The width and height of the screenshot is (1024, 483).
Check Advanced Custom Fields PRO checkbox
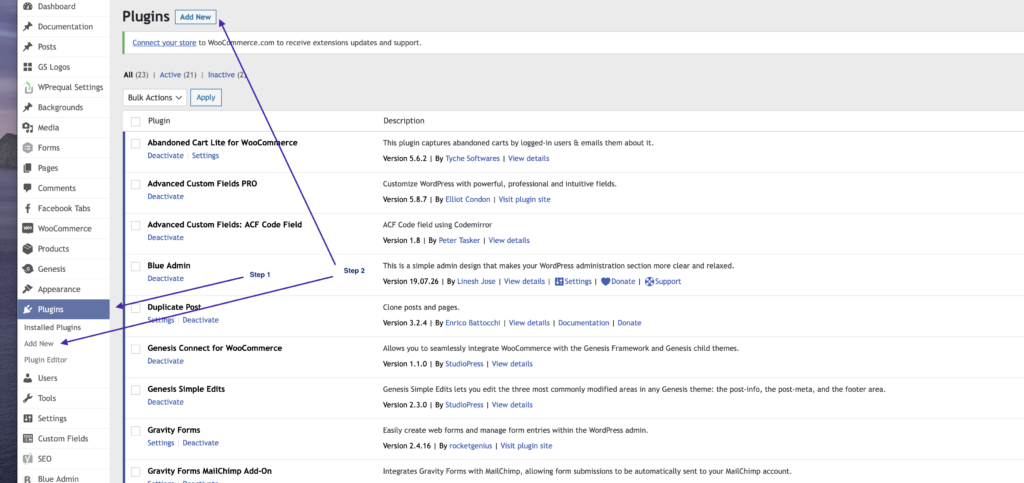(x=135, y=185)
